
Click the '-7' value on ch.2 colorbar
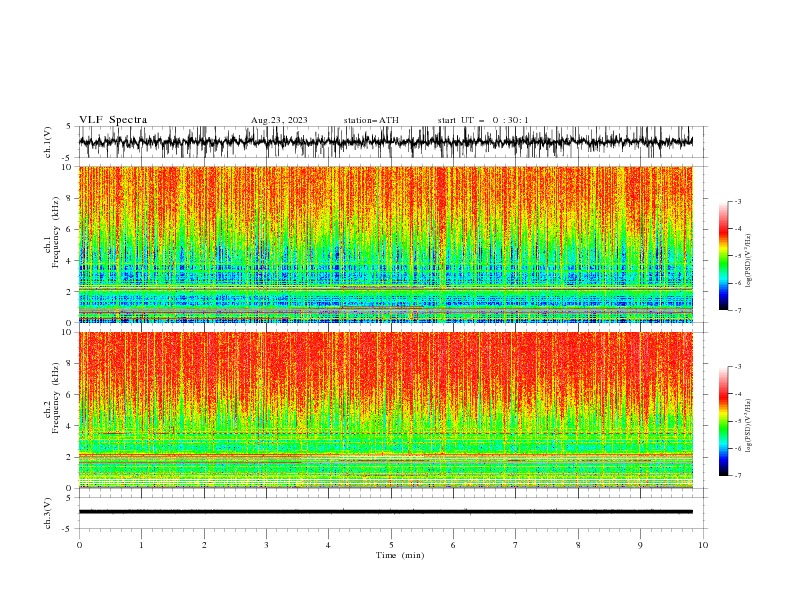737,476
